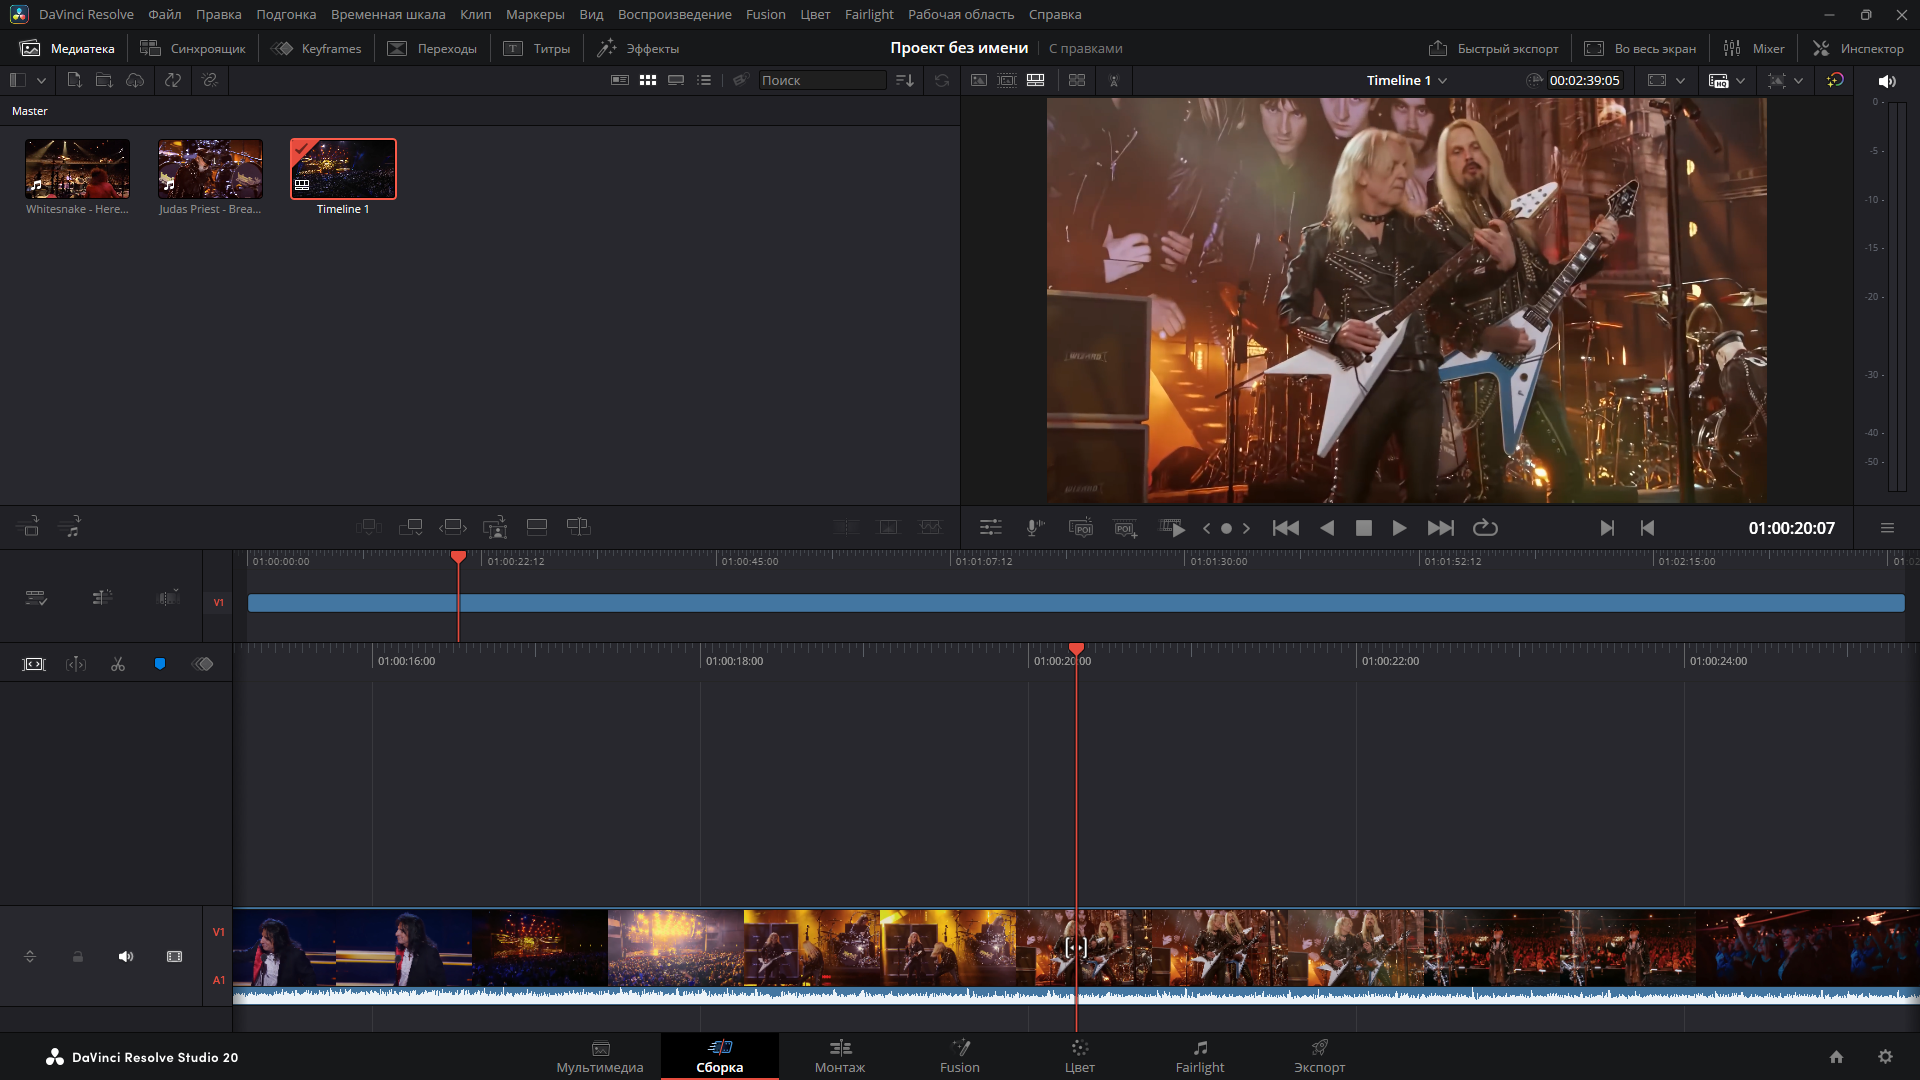Image resolution: width=1920 pixels, height=1080 pixels.
Task: Go to the Мультимедиа page
Action: tap(600, 1057)
